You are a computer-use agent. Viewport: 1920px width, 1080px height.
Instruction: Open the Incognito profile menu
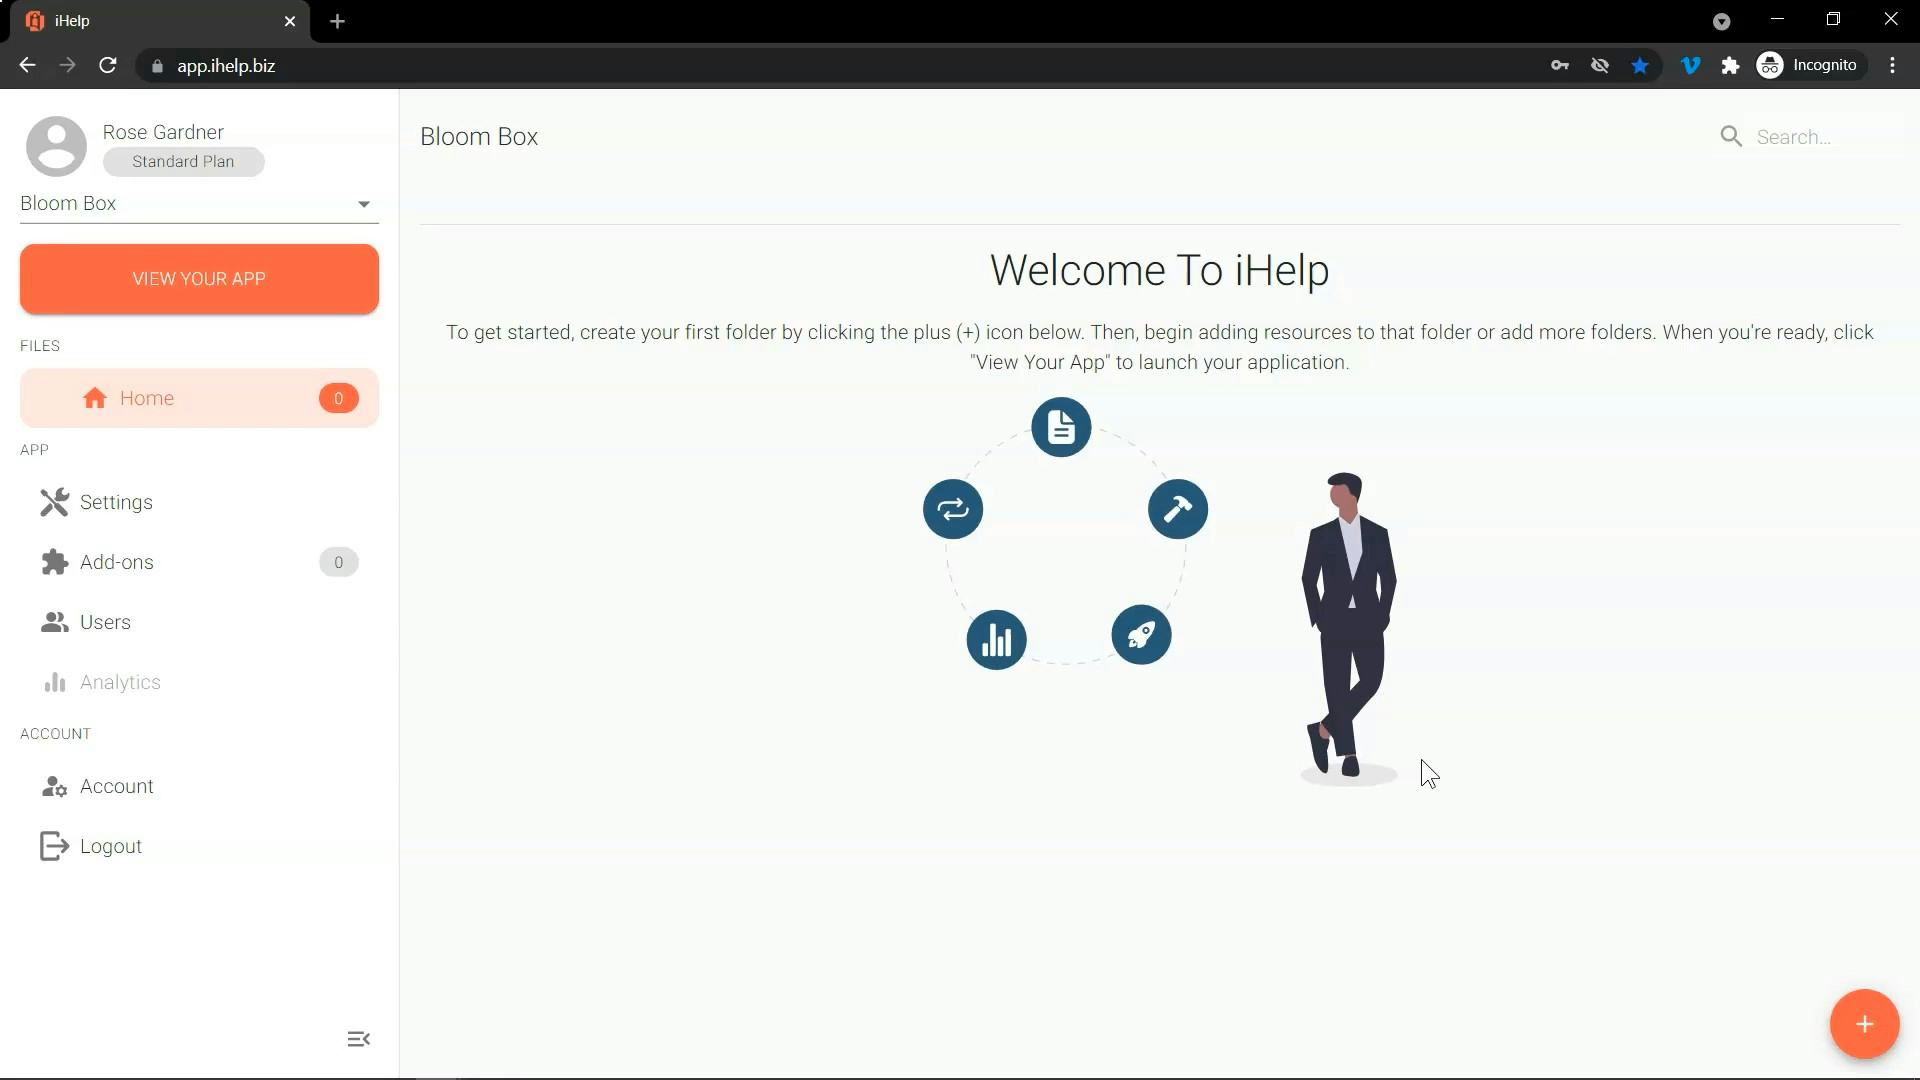click(1810, 65)
